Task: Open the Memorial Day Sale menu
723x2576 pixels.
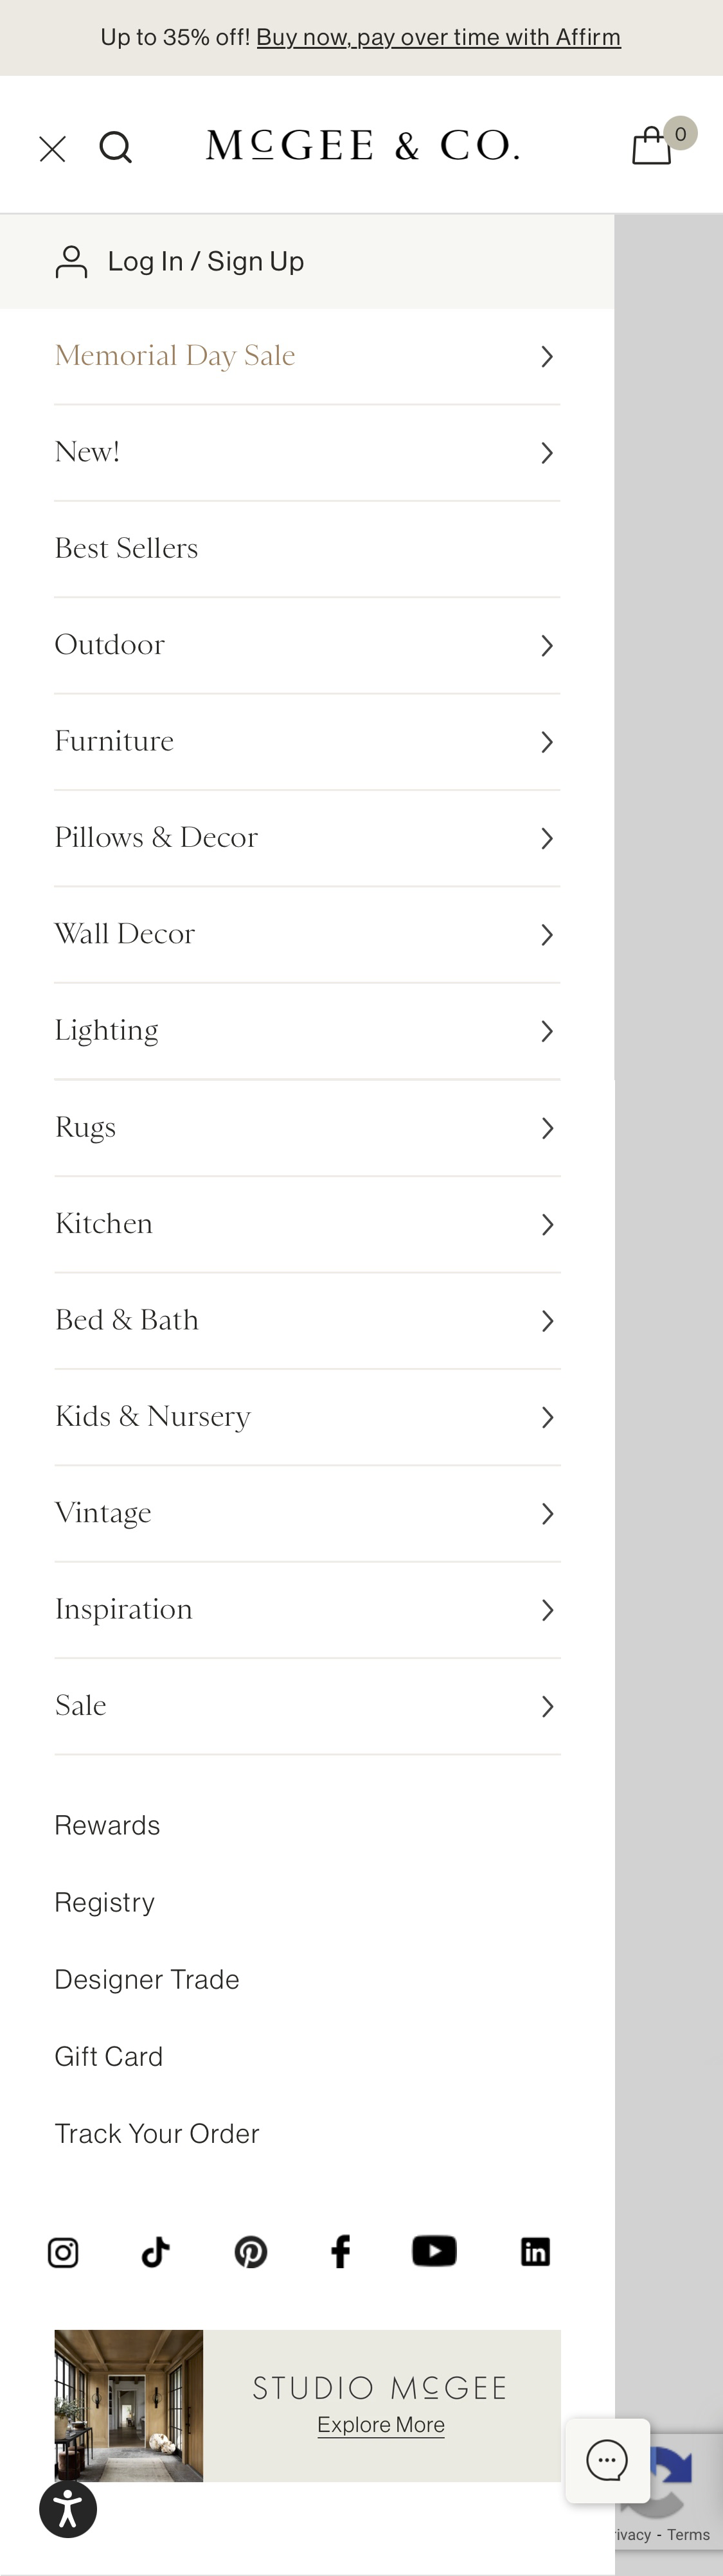Action: [x=175, y=355]
